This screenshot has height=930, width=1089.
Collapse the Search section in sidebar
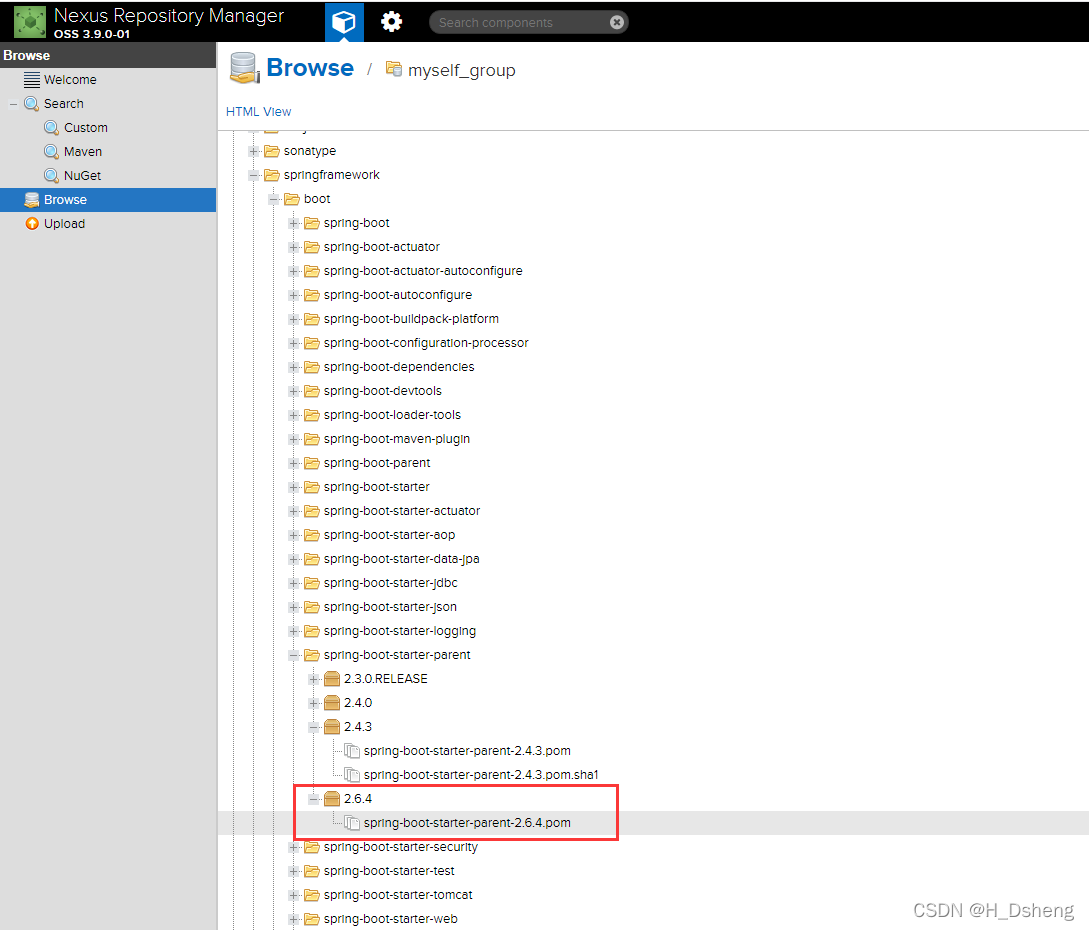(13, 104)
